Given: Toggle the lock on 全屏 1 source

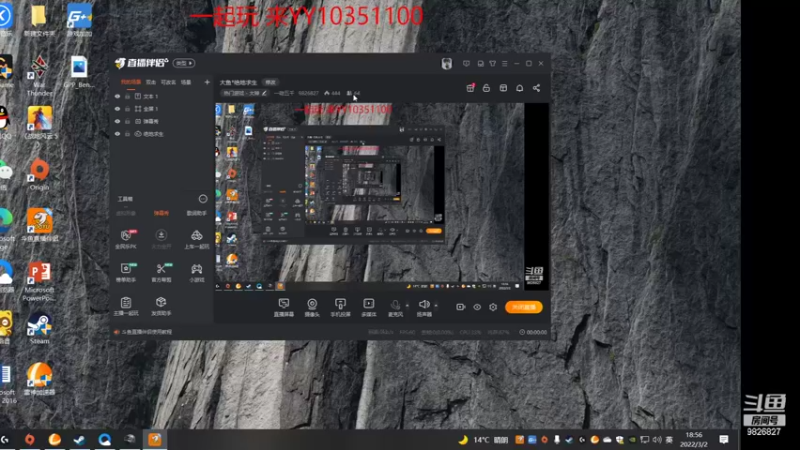Looking at the screenshot, I should pyautogui.click(x=128, y=109).
